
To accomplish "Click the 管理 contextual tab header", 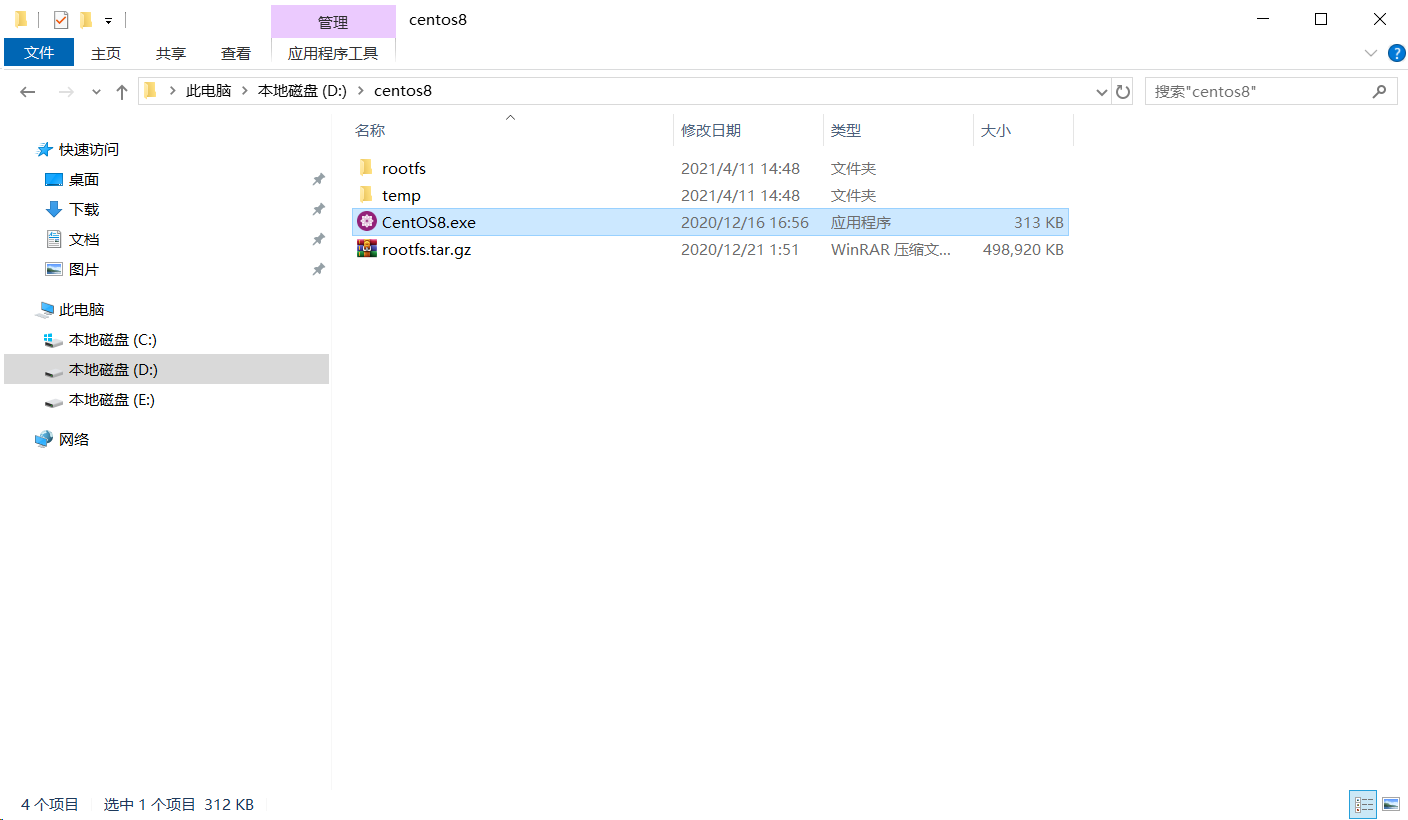I will 333,22.
